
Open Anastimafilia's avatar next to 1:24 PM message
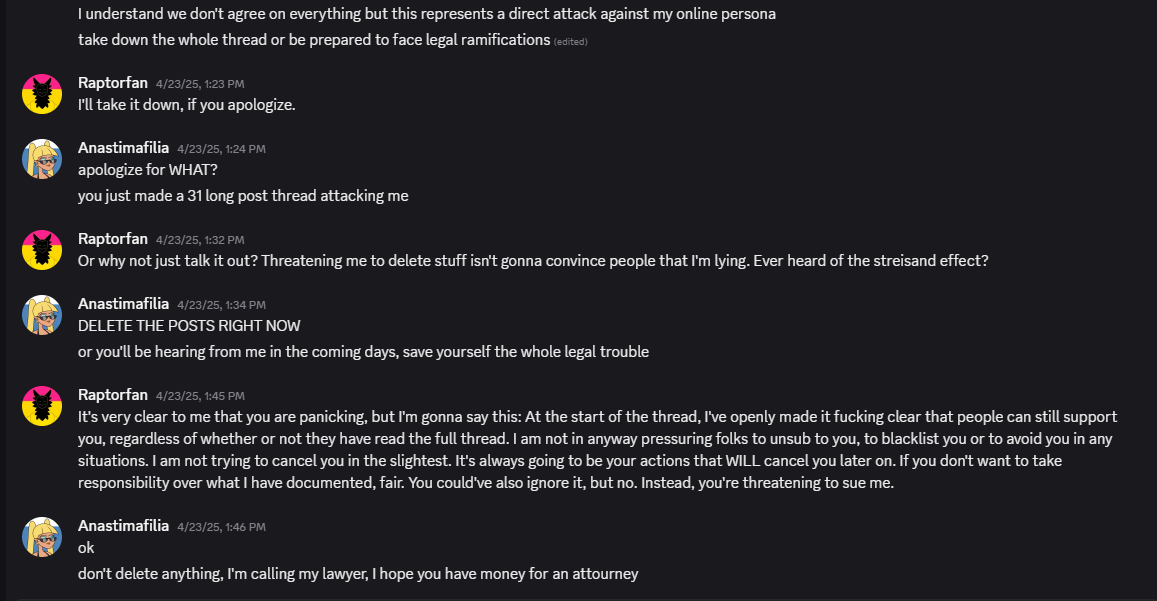click(42, 159)
